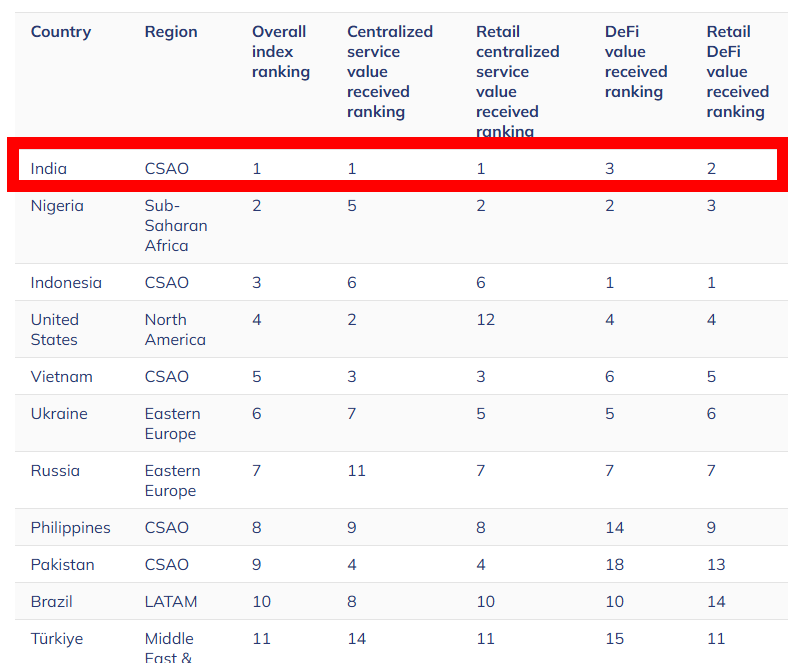This screenshot has width=788, height=663.
Task: Click Russia's Eastern Europe region cell
Action: [x=172, y=481]
